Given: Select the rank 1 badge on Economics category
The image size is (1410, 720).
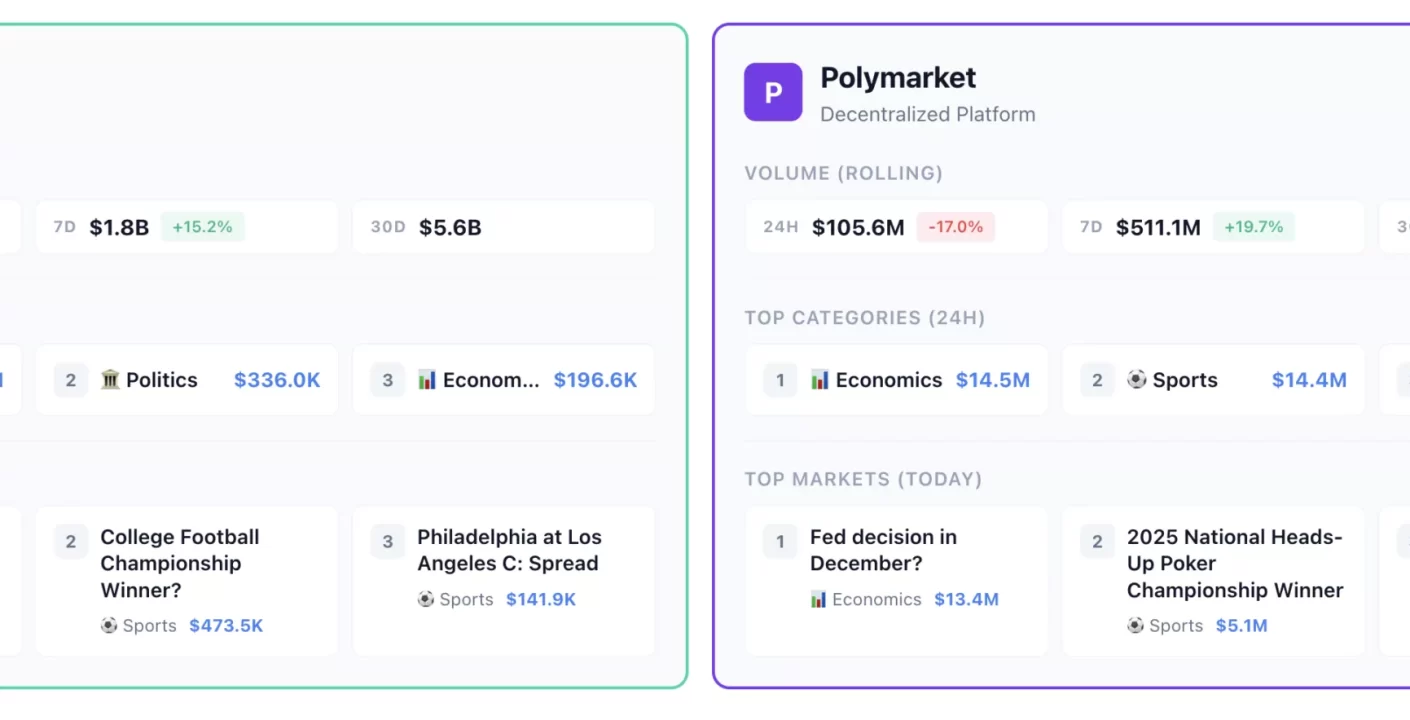Looking at the screenshot, I should 779,380.
